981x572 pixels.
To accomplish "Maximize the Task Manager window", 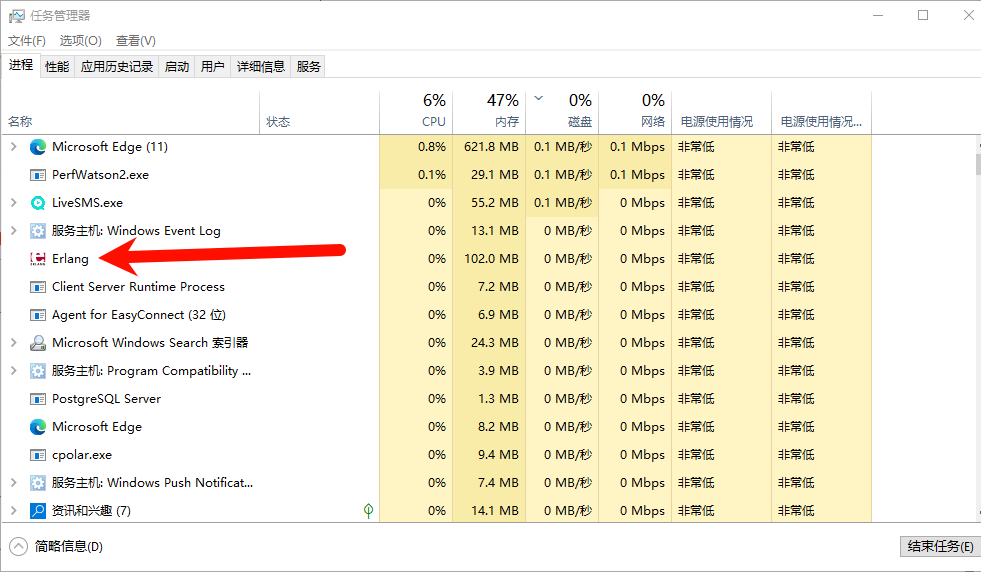I will click(x=923, y=15).
